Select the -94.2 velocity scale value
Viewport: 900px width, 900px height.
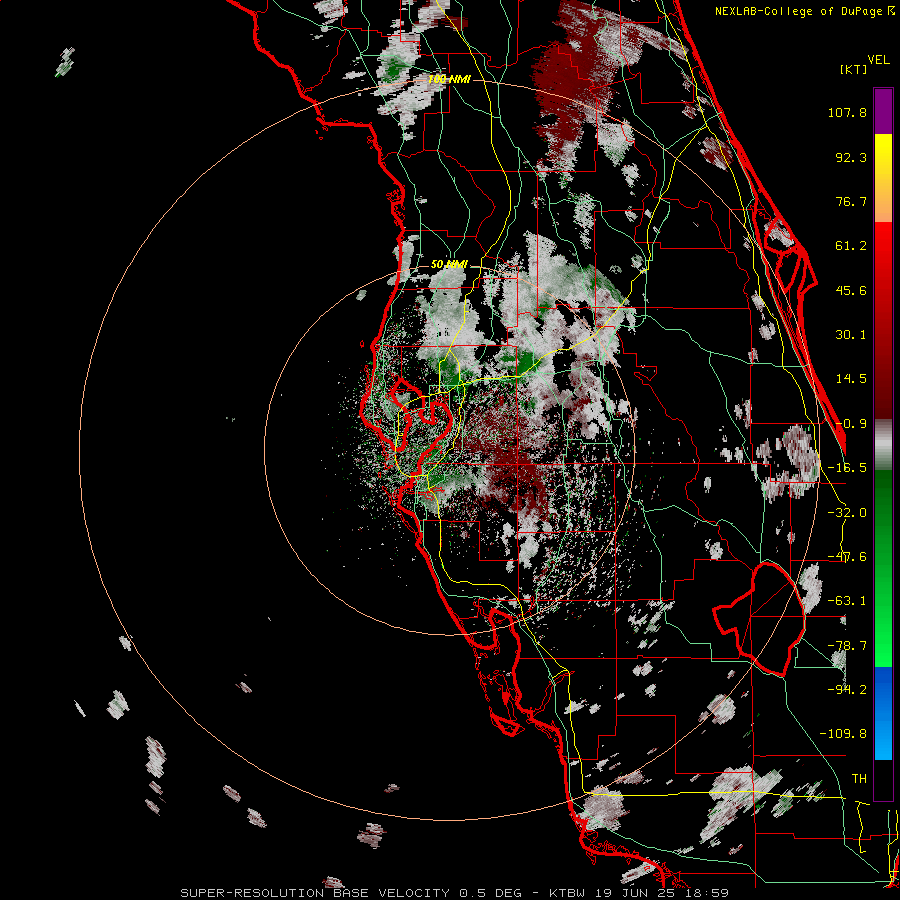click(x=847, y=690)
